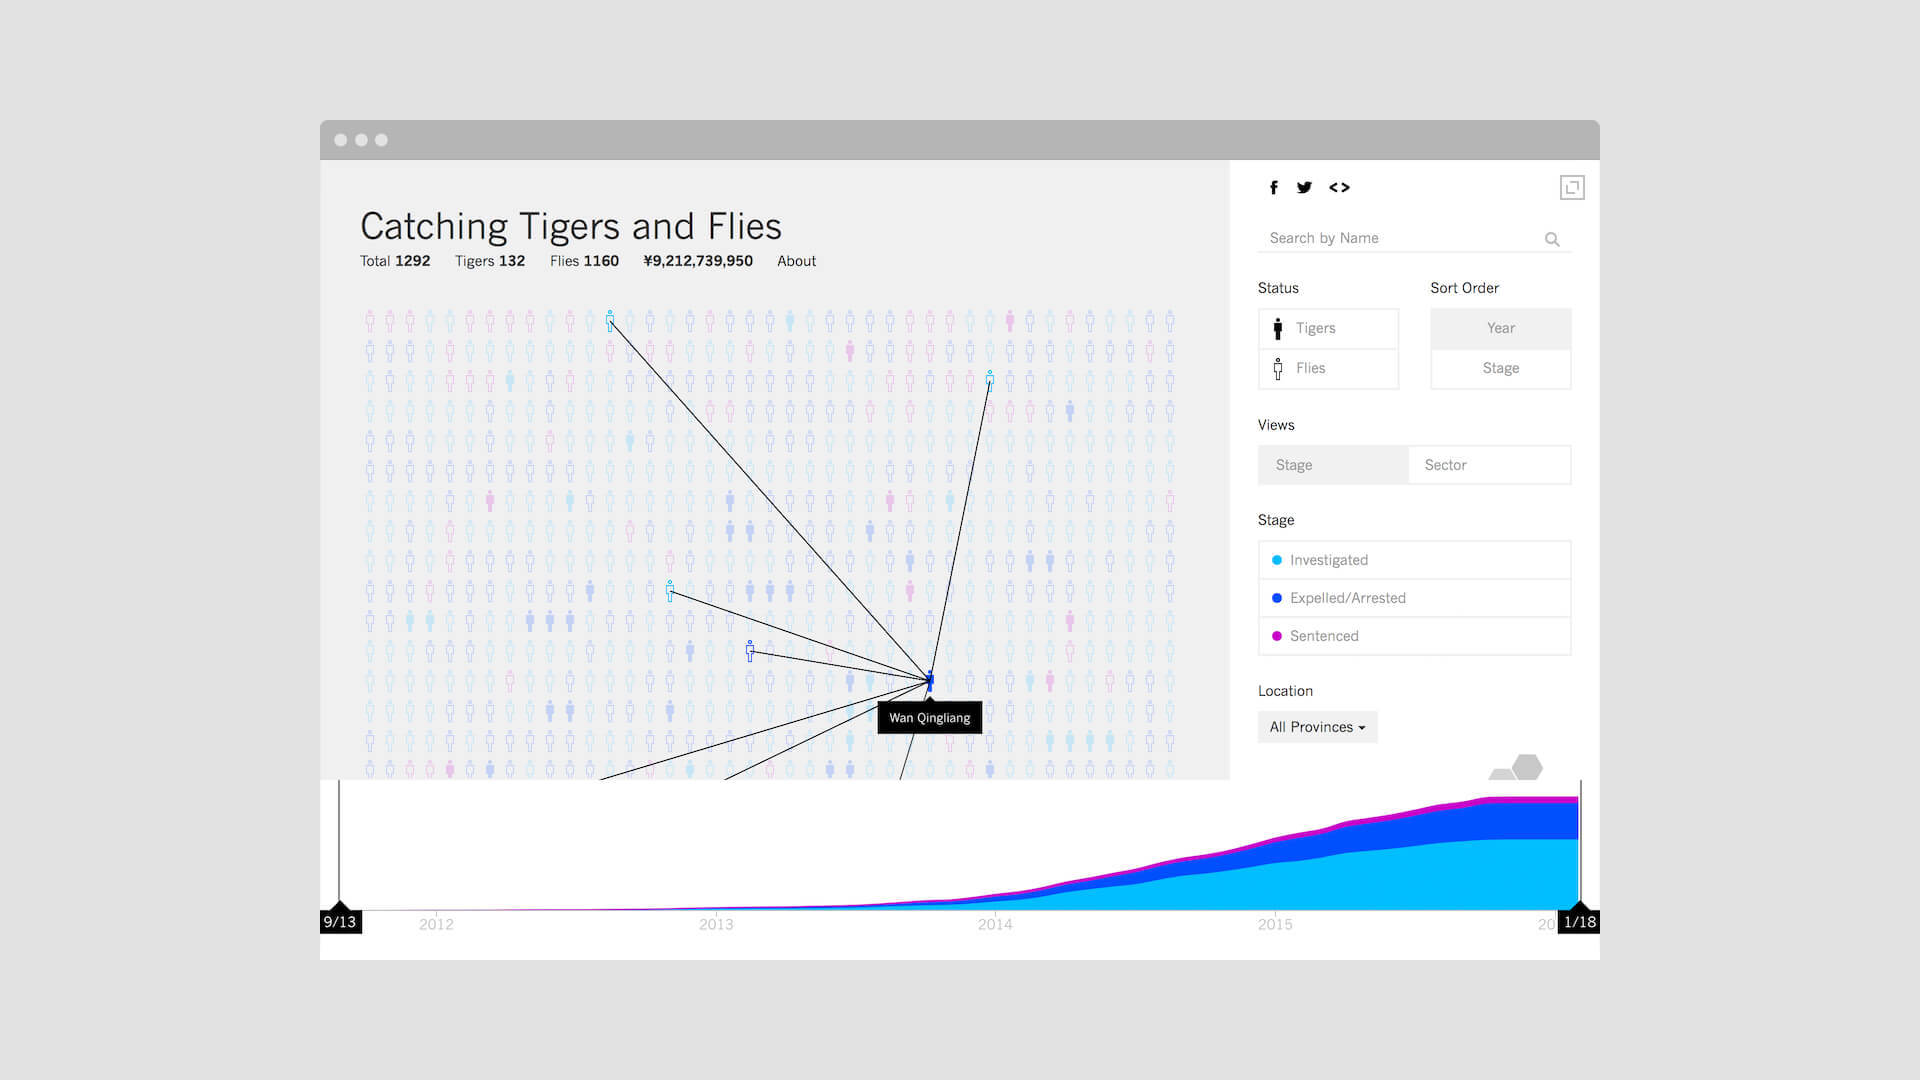The image size is (1920, 1080).
Task: Sort figures by Year
Action: (1500, 328)
